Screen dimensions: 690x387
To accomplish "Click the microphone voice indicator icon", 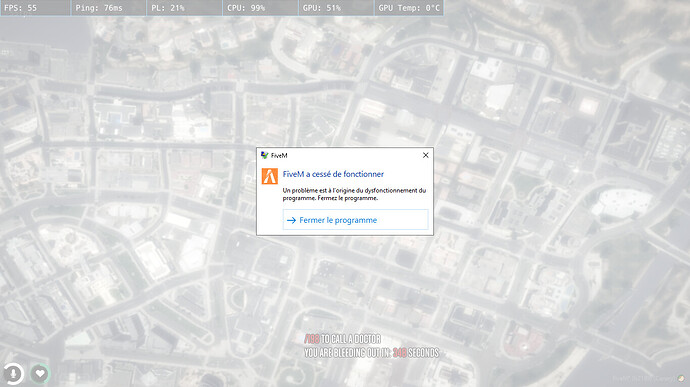I will 13,373.
